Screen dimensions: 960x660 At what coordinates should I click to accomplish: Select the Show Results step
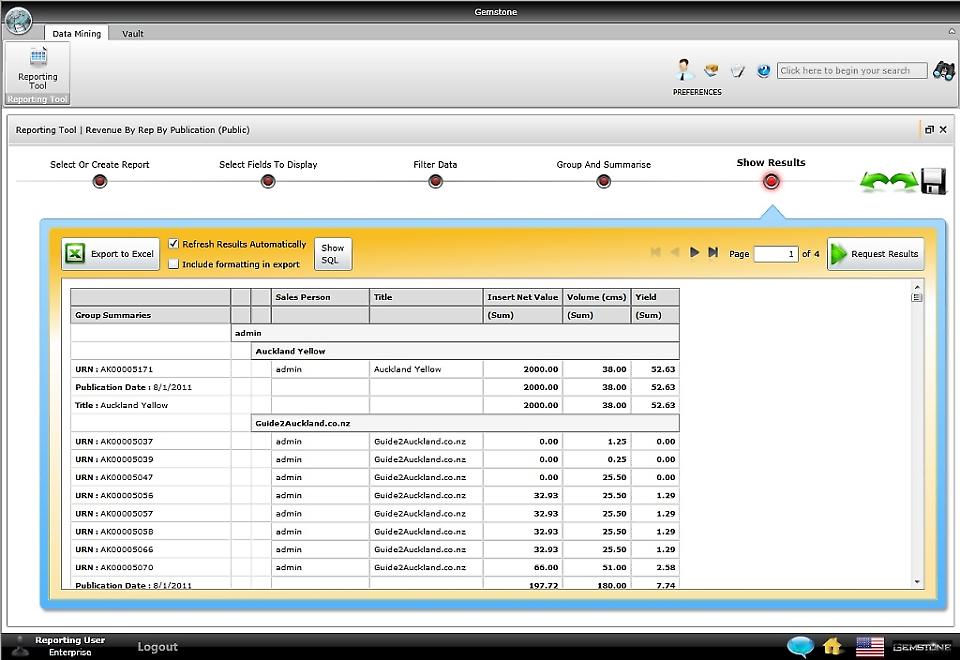pos(771,181)
